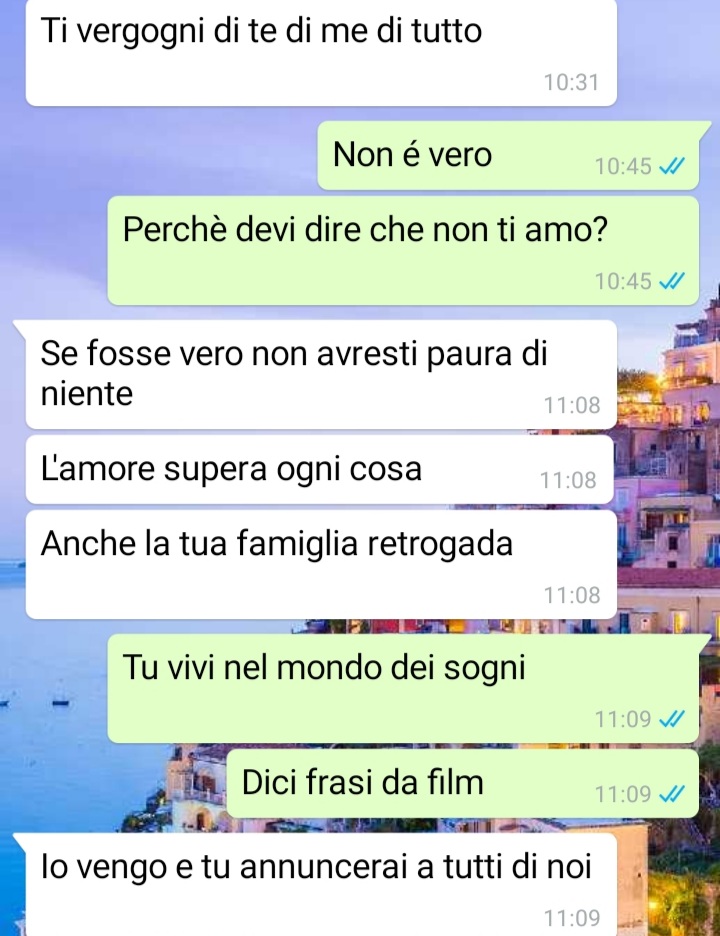Image resolution: width=720 pixels, height=936 pixels.
Task: Click the double check on 'Dici frasi da film'
Action: pos(671,794)
